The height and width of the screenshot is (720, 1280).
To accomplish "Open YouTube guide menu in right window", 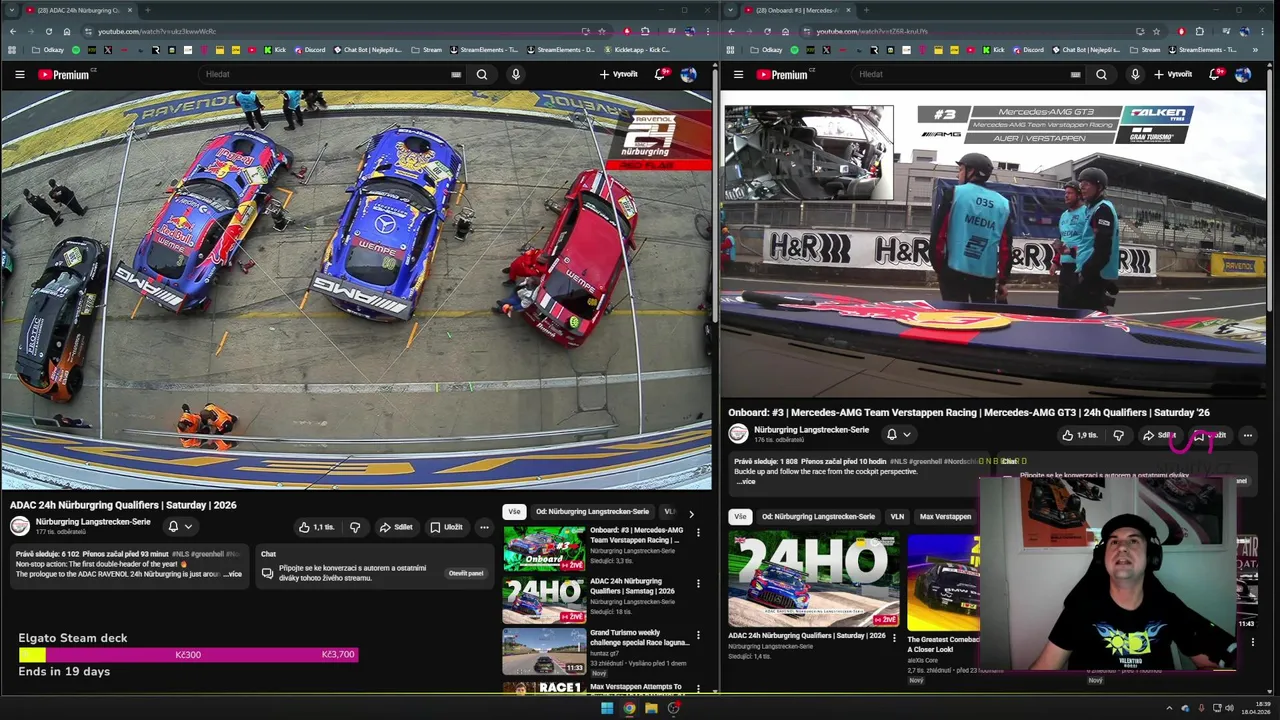I will coord(738,74).
